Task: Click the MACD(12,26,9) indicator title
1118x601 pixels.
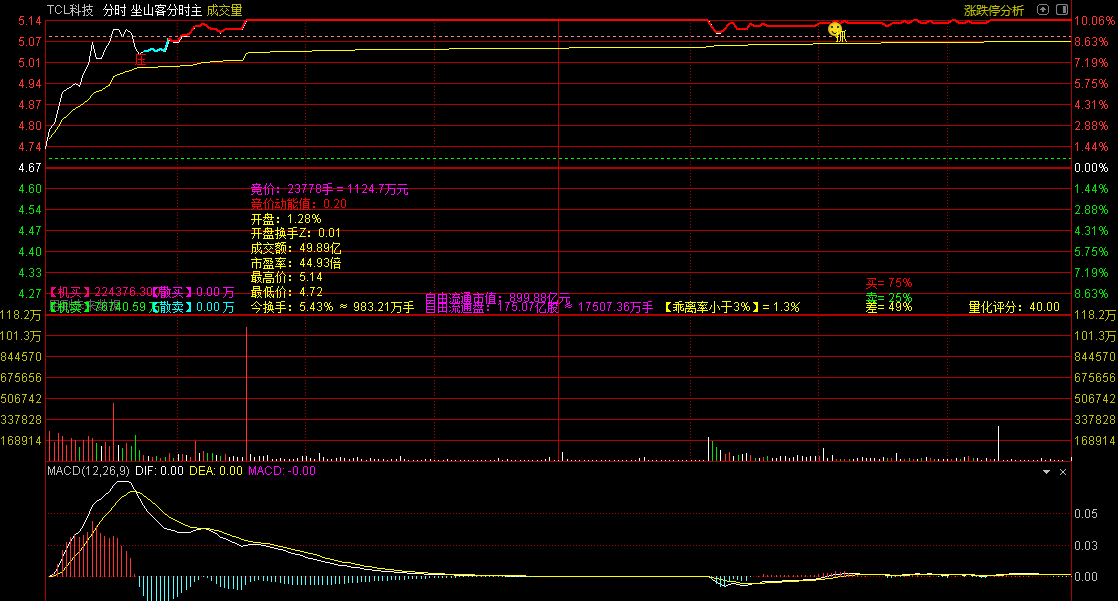Action: [x=88, y=471]
